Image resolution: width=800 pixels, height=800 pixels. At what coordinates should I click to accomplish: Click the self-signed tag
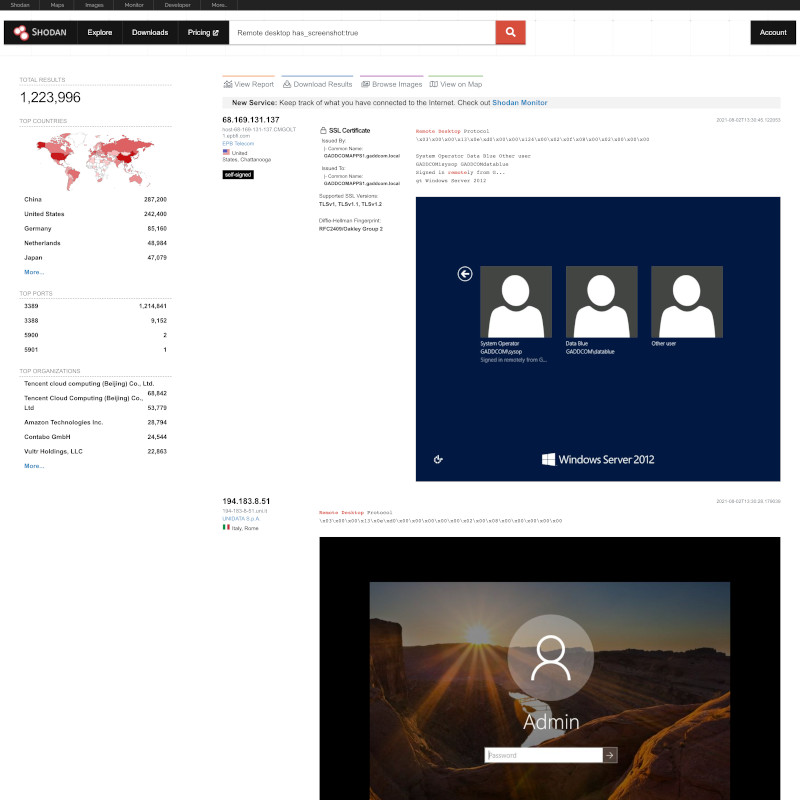238,174
